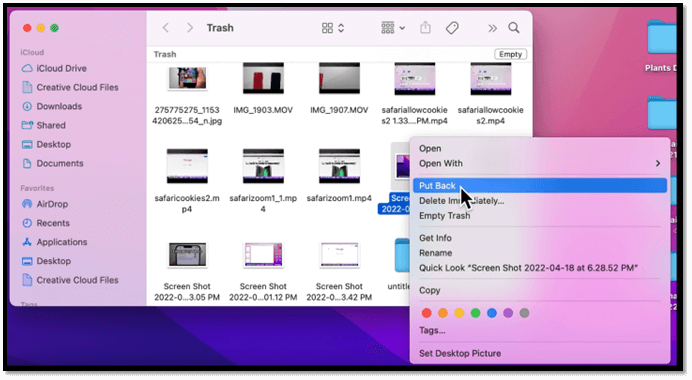
Task: Click the Share toolbar icon
Action: pyautogui.click(x=425, y=28)
